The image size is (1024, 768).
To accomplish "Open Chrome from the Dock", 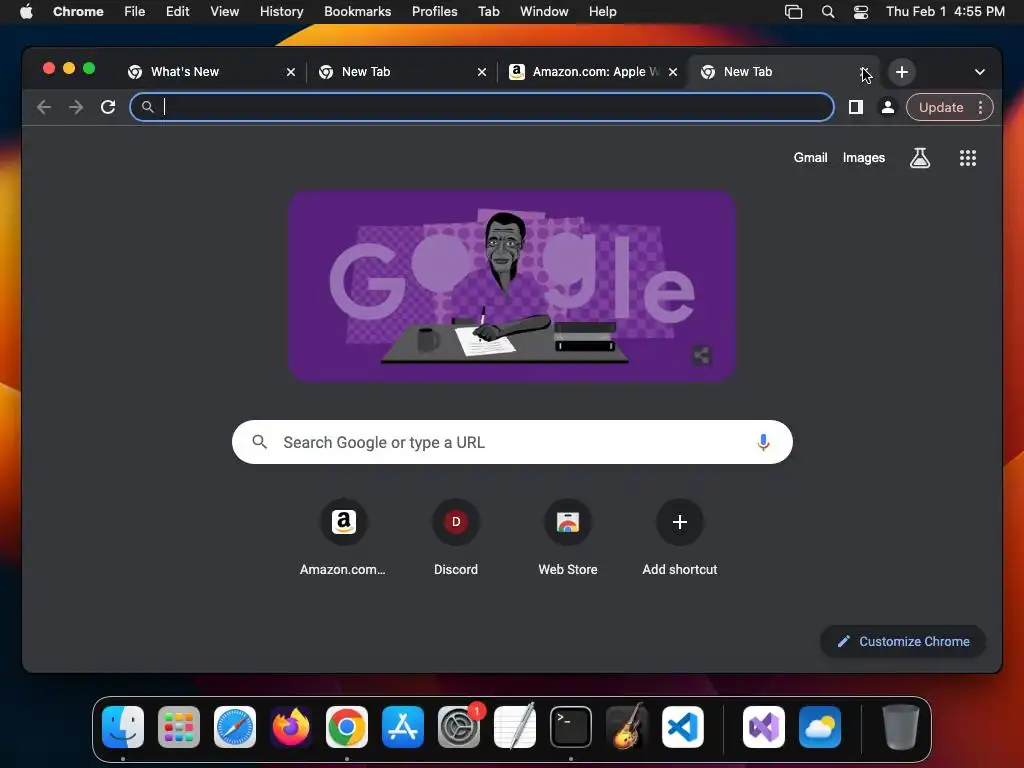I will click(x=347, y=727).
